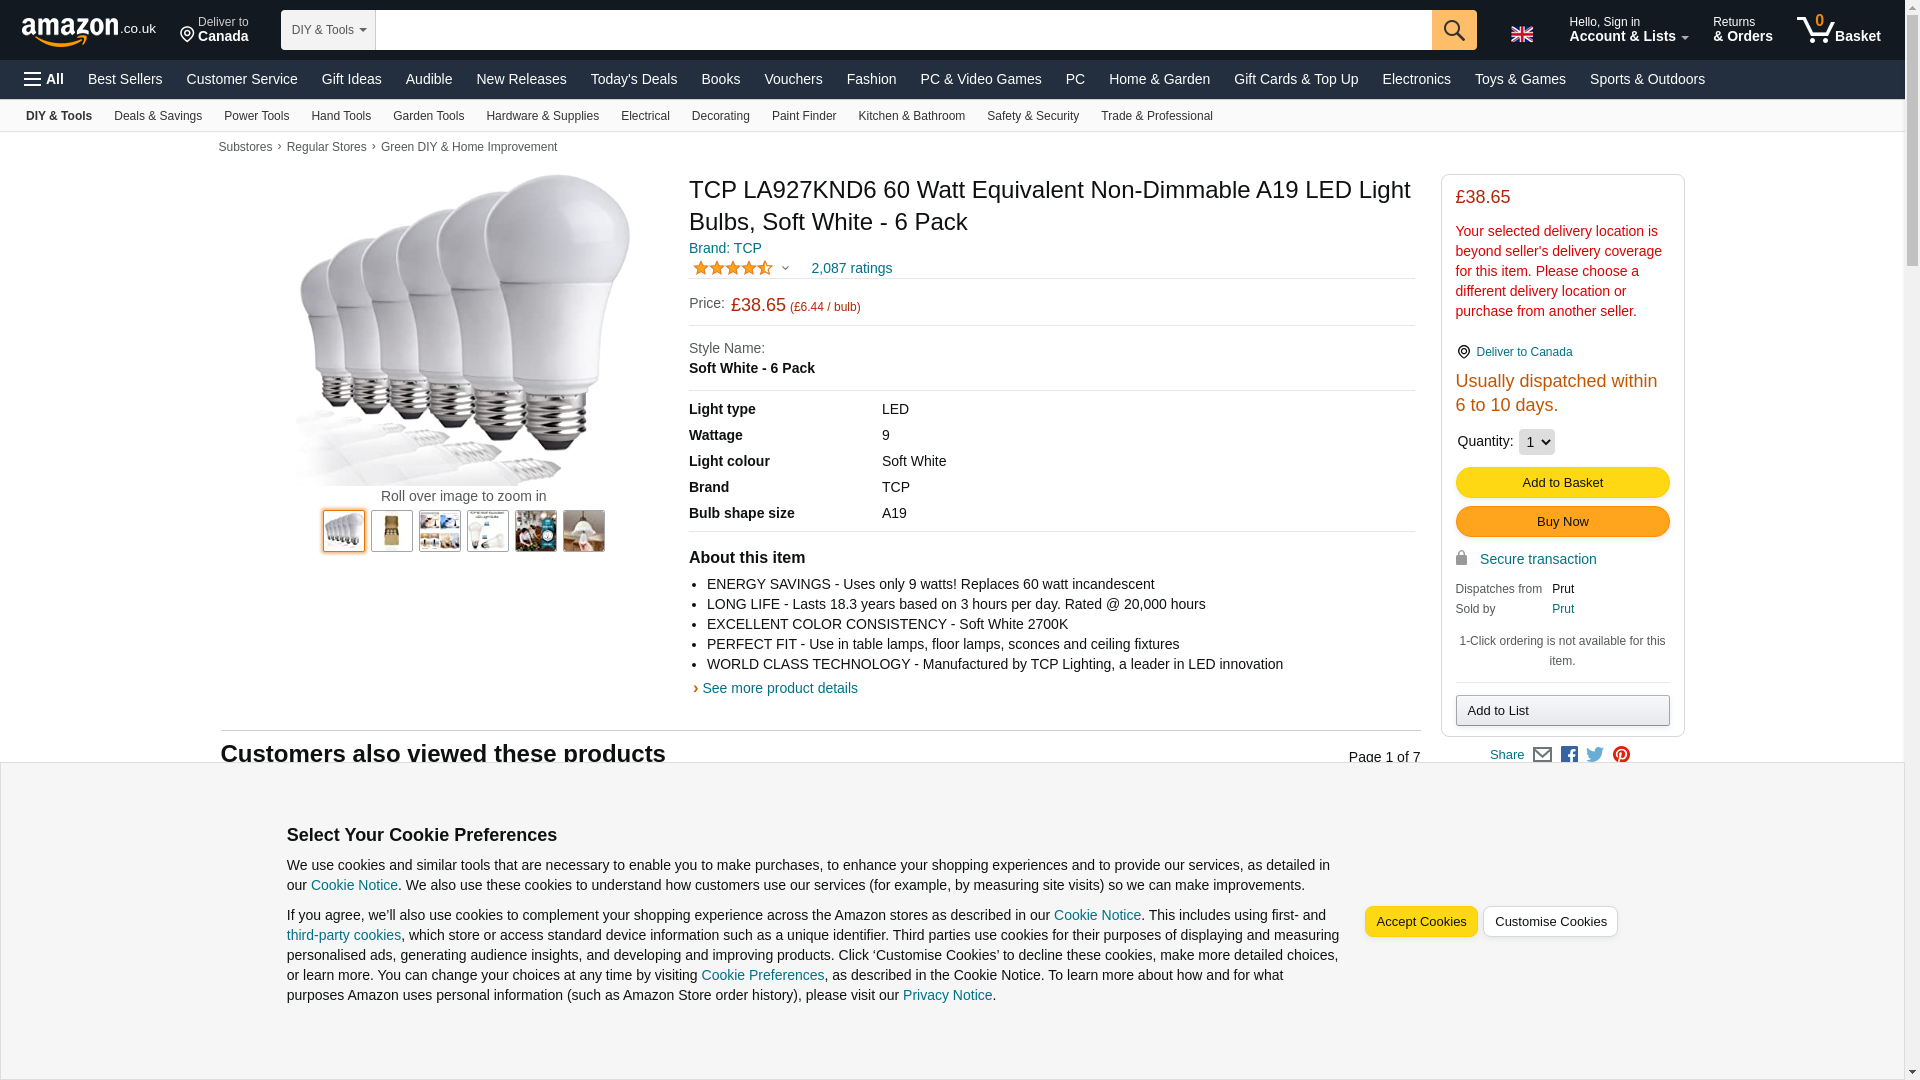This screenshot has width=1920, height=1080.
Task: Open the 2,087 ratings link
Action: coord(851,268)
